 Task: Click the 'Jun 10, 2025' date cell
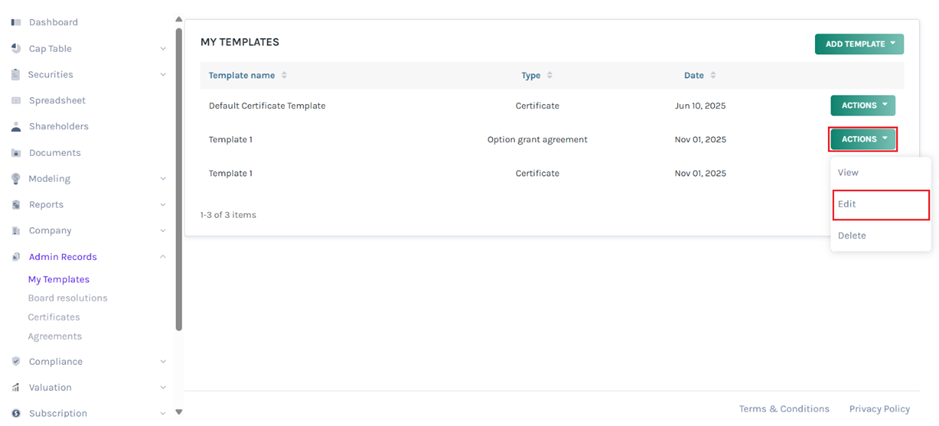click(700, 106)
